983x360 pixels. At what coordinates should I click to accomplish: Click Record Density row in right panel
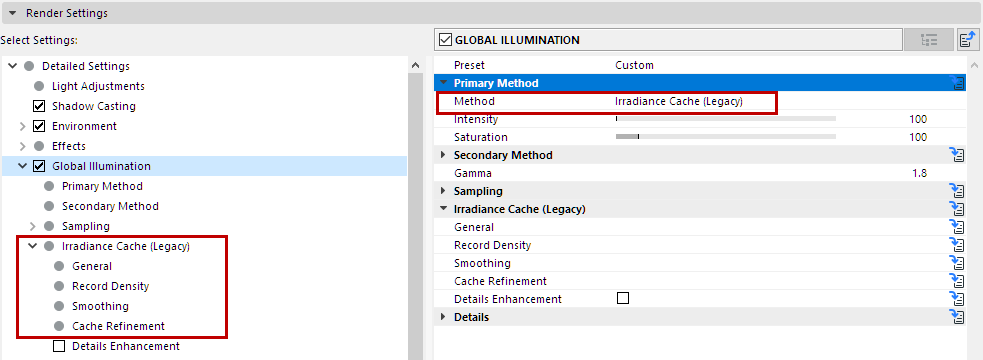coord(700,245)
